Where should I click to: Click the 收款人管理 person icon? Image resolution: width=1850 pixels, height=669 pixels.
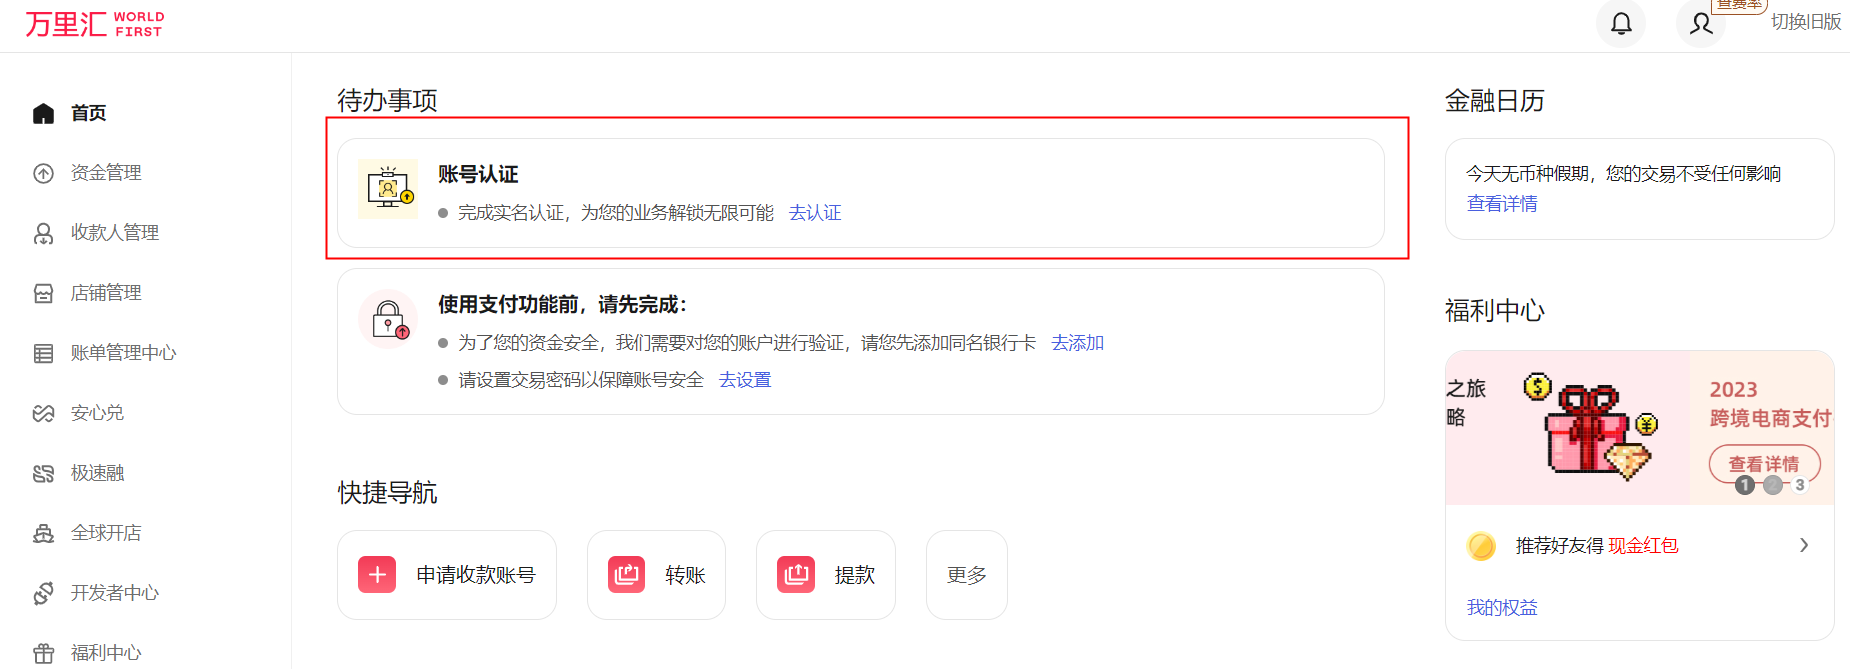tap(43, 233)
